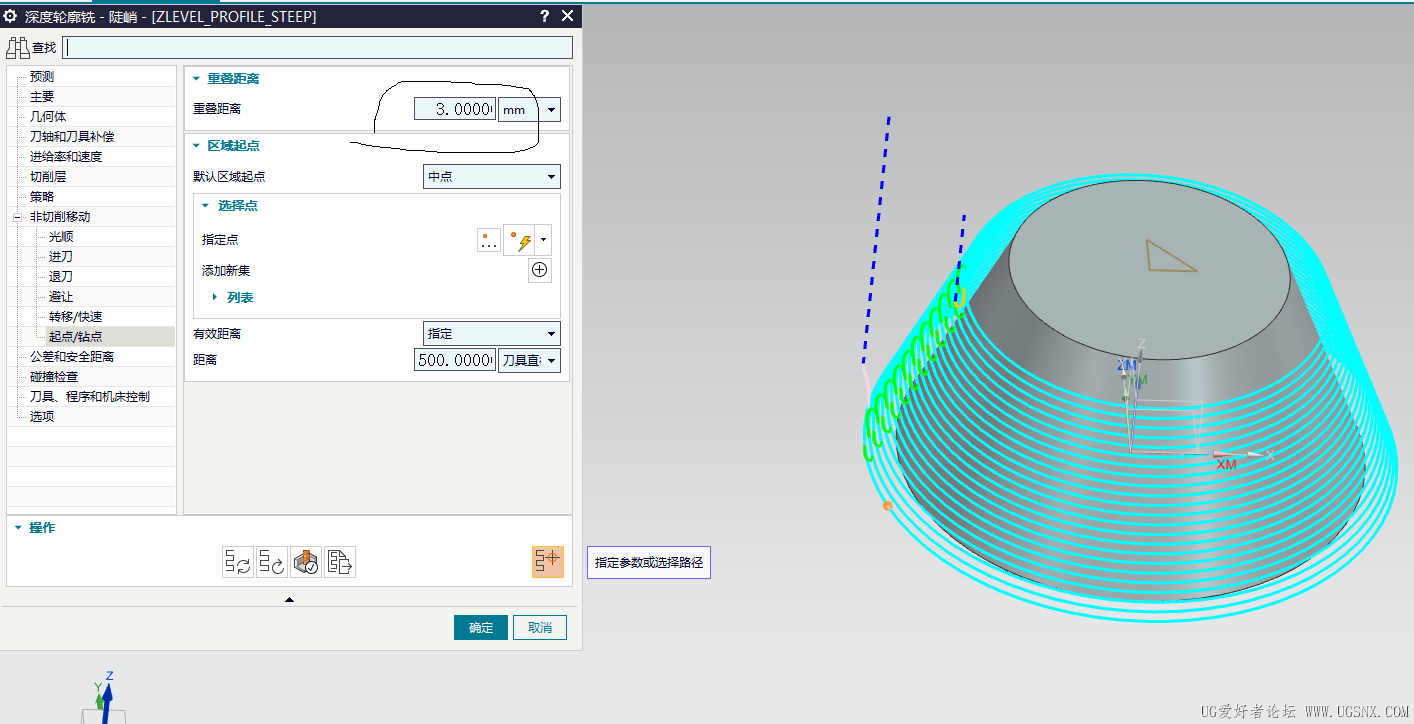The width and height of the screenshot is (1414, 724).
Task: Click the List toolpath output icon
Action: coord(340,562)
